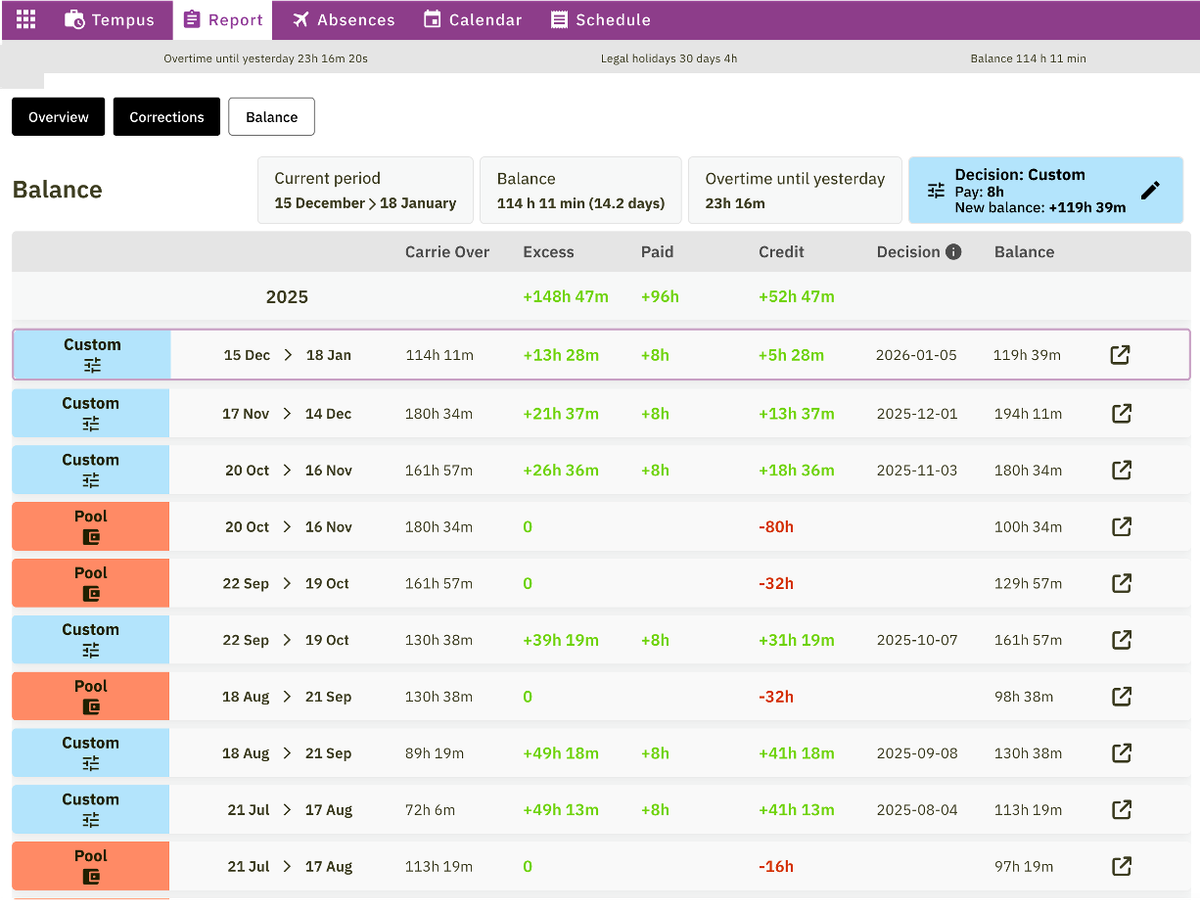This screenshot has width=1200, height=900.
Task: Click the Overtime until yesterday card
Action: point(795,190)
